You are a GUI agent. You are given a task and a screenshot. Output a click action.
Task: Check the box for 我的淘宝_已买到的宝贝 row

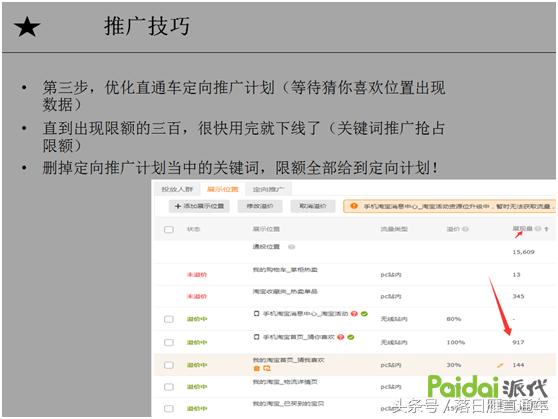169,409
